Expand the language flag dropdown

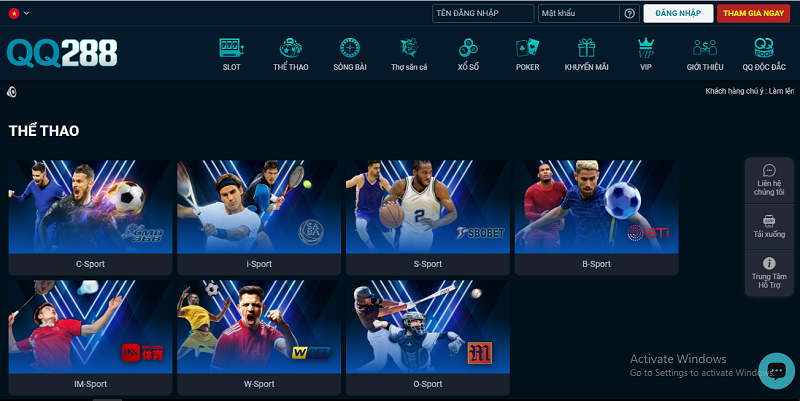click(x=18, y=13)
